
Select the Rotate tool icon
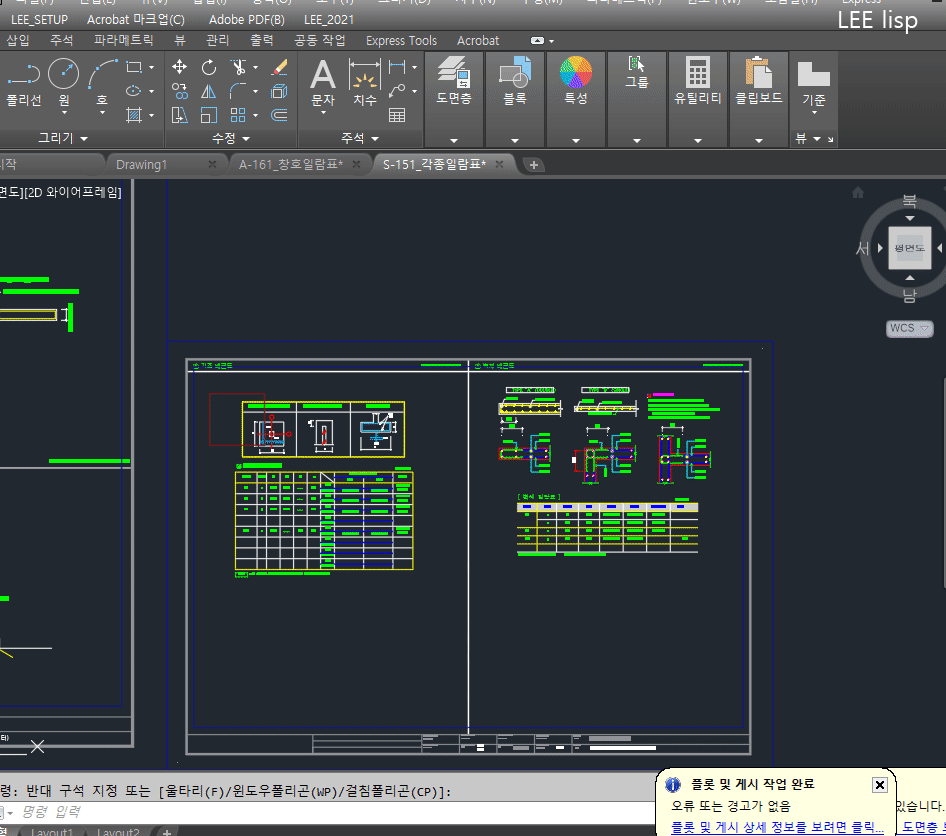pyautogui.click(x=209, y=67)
